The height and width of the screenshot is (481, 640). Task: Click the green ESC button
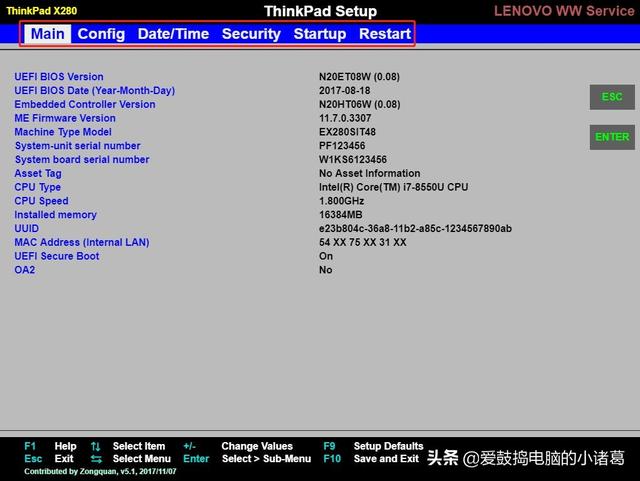point(612,97)
